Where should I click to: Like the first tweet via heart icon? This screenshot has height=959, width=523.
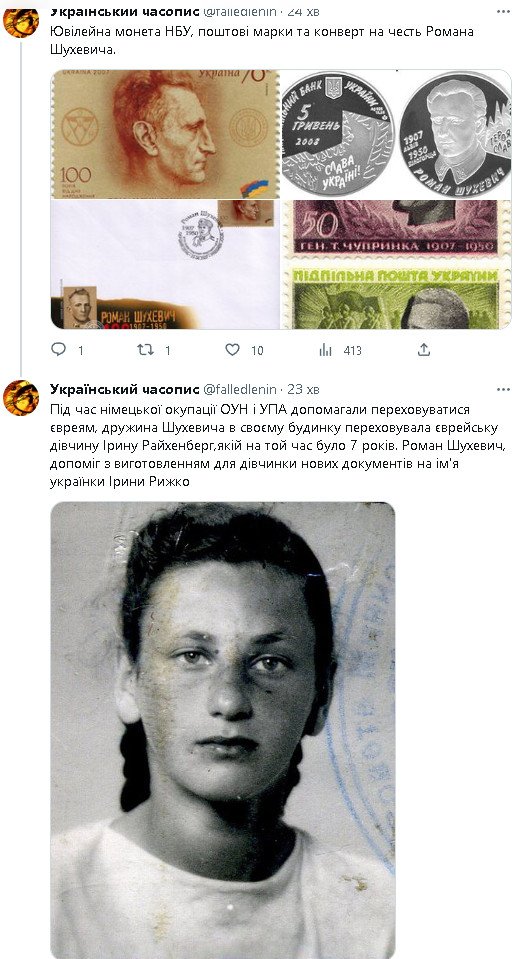coord(232,349)
